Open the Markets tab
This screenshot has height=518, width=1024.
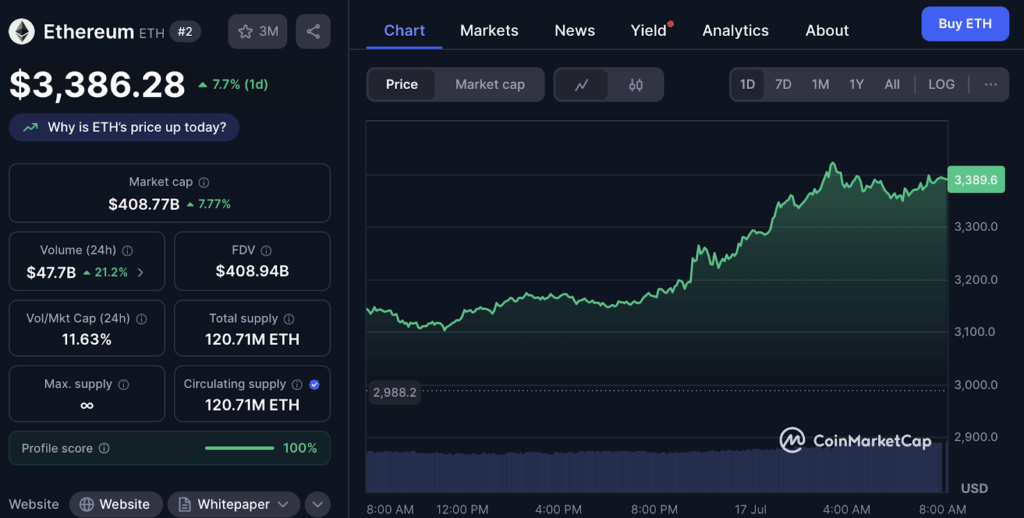click(489, 30)
